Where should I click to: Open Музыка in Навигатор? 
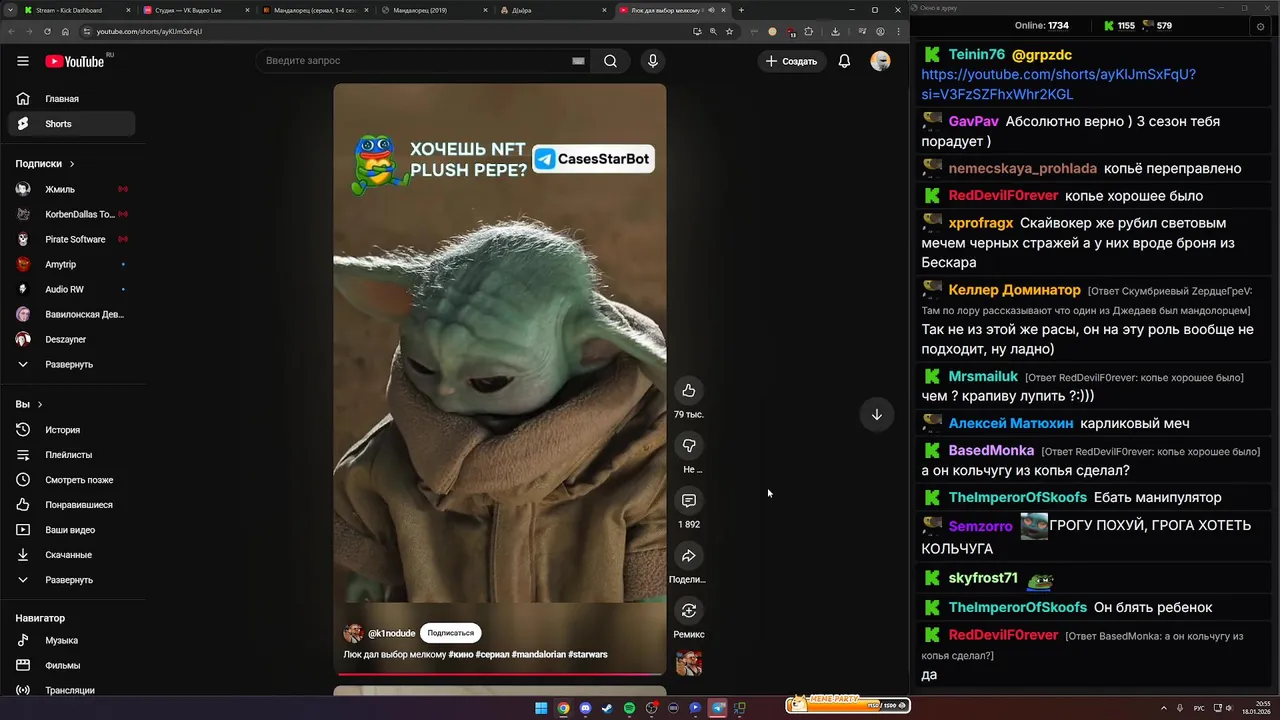[70, 640]
